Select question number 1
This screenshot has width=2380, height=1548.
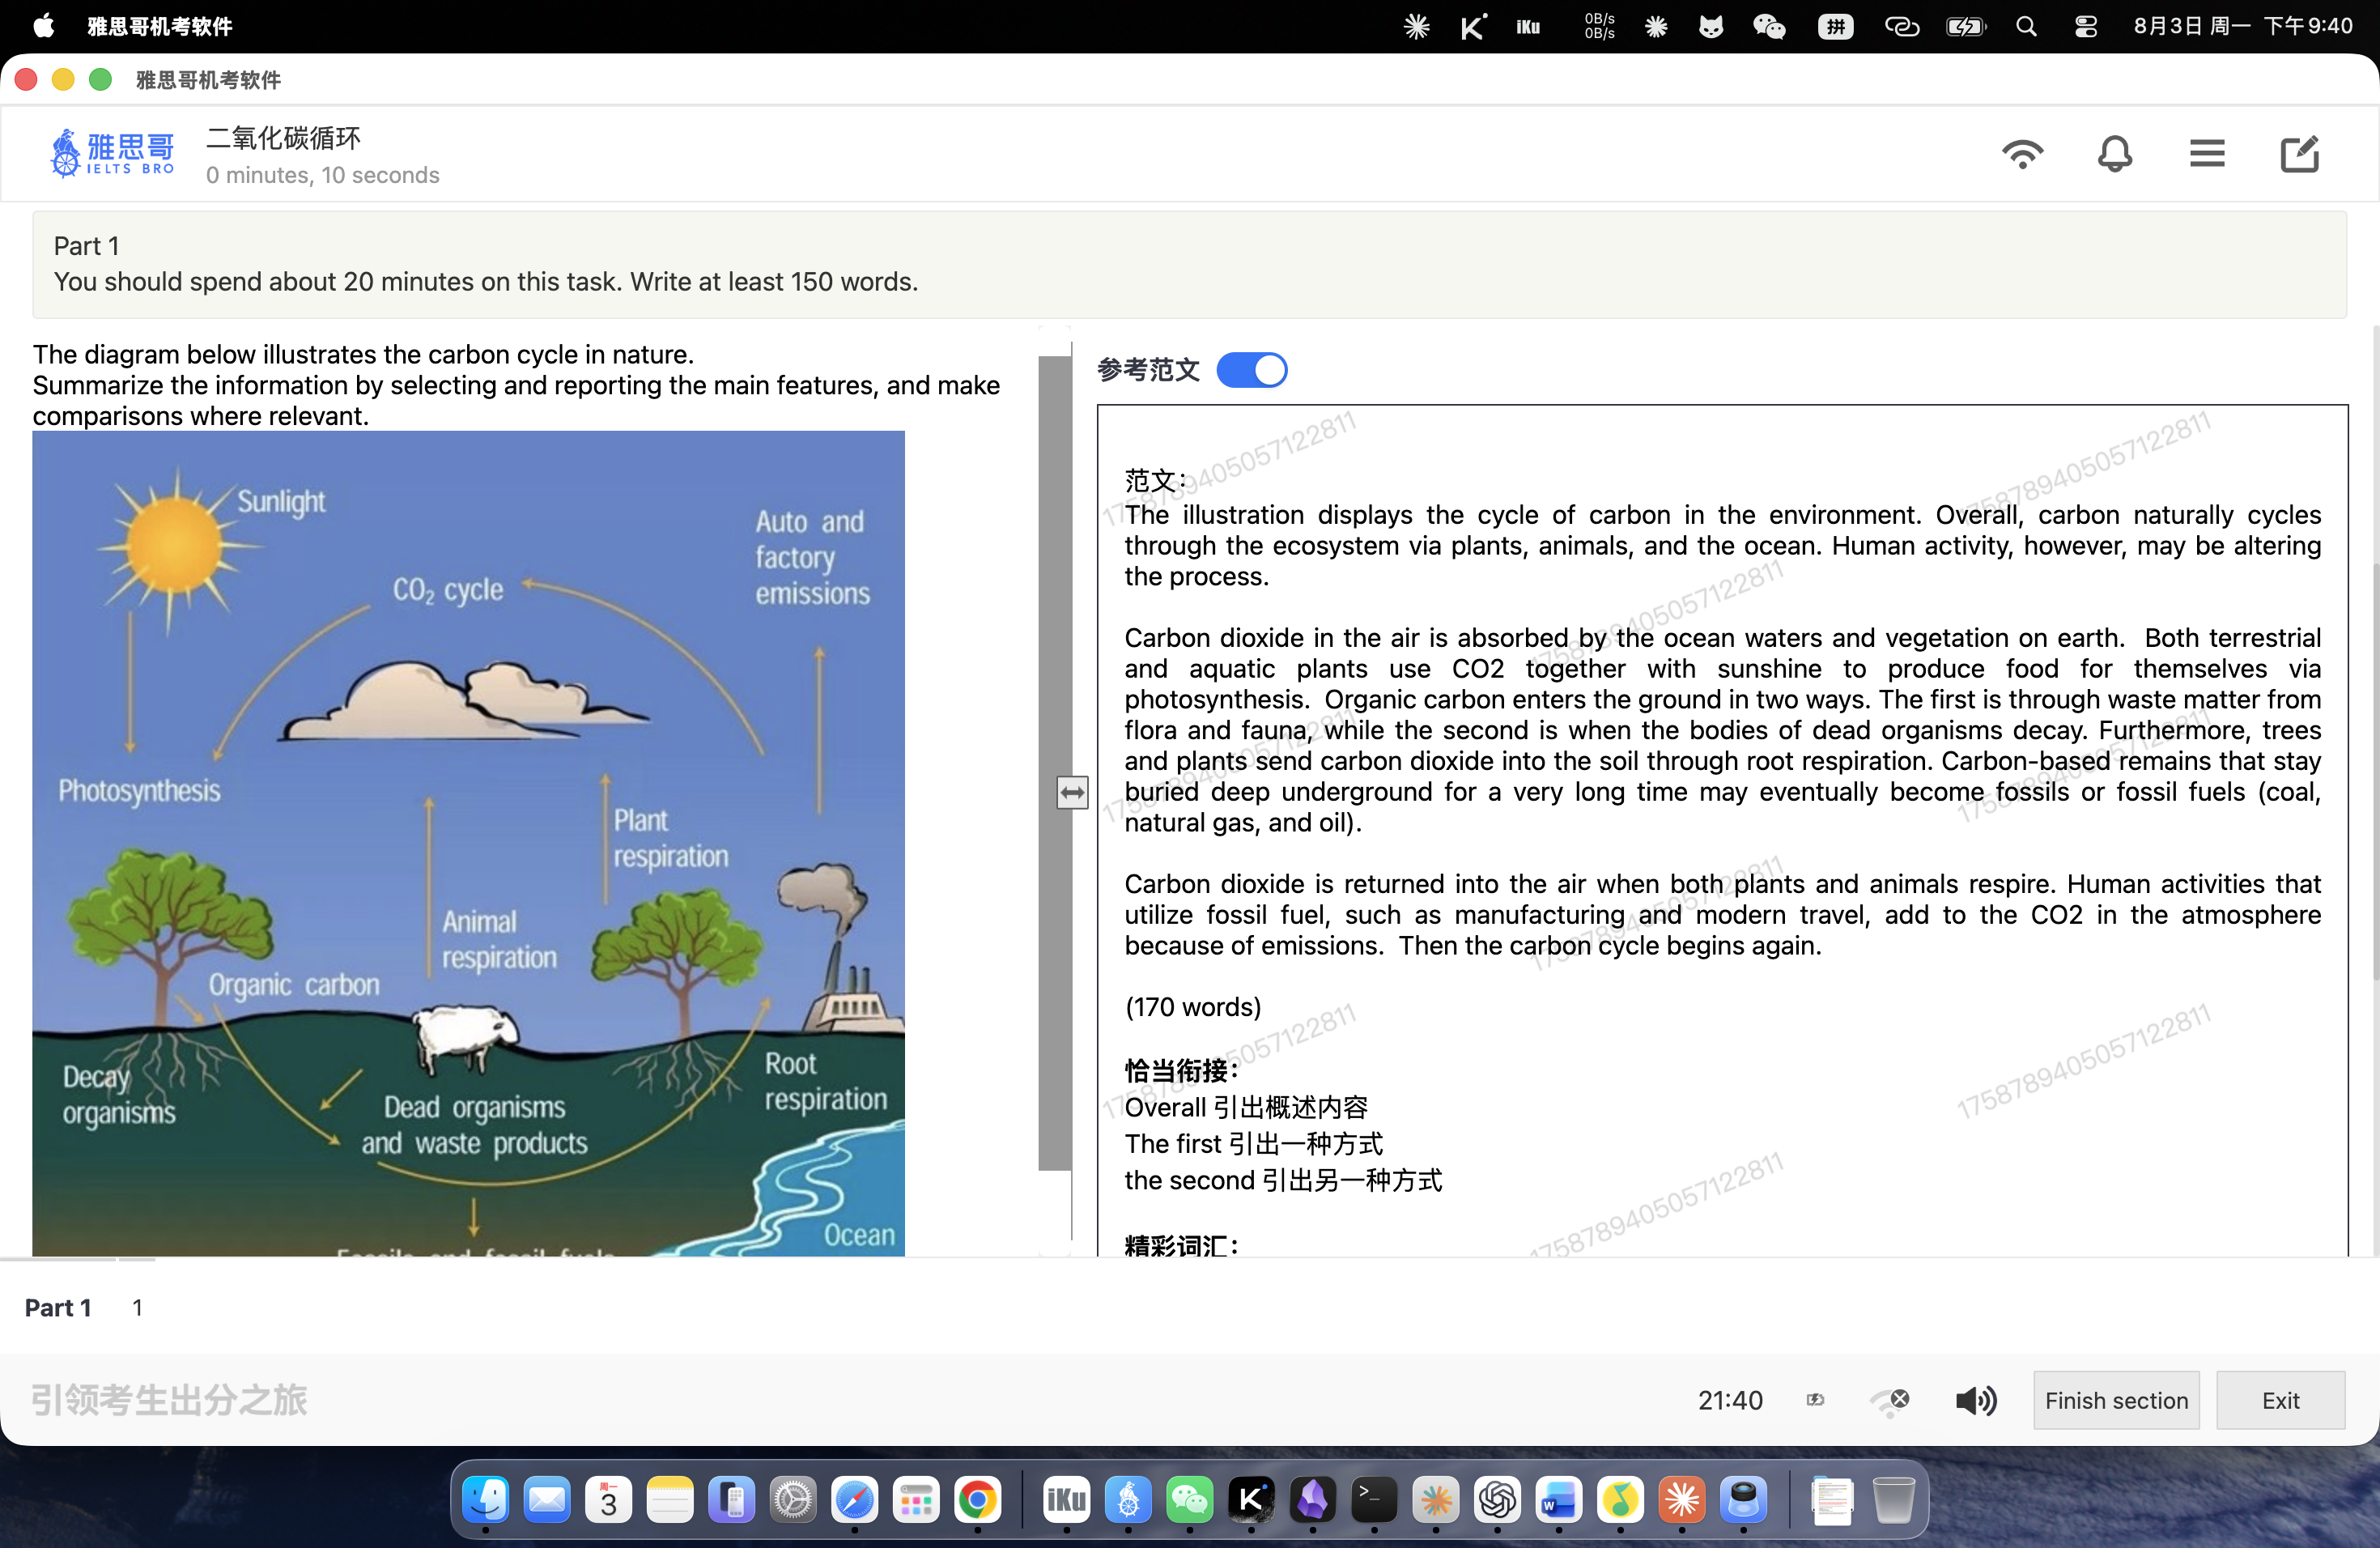pos(137,1307)
